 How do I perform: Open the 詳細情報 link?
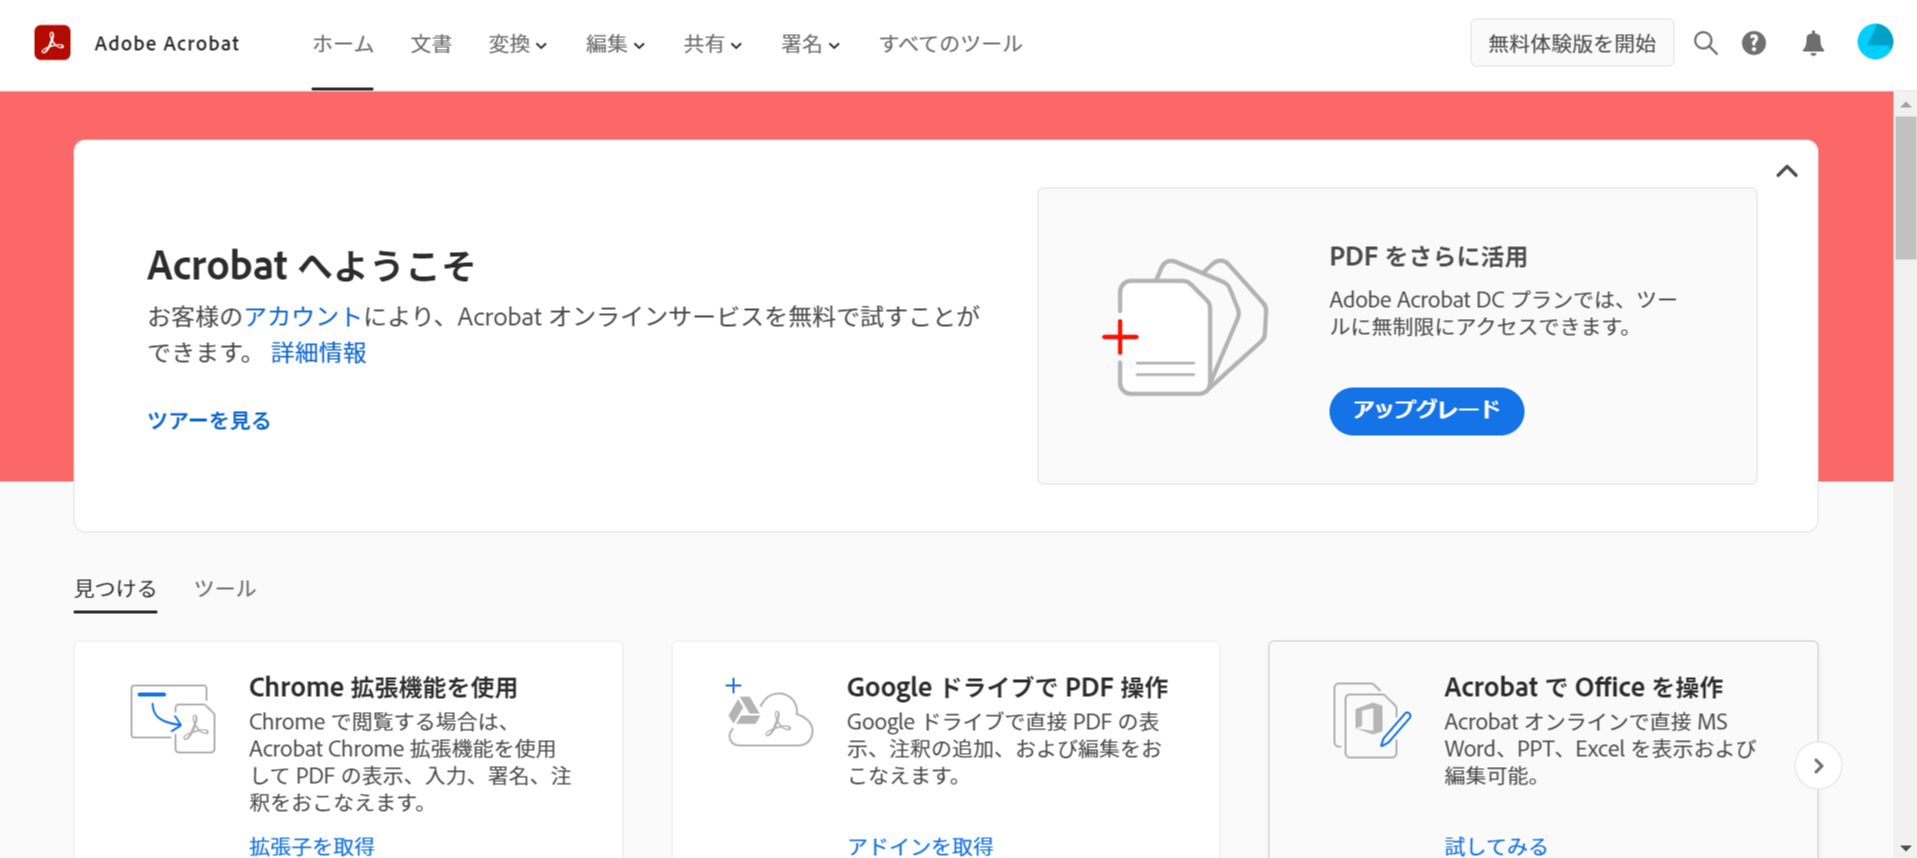tap(319, 353)
